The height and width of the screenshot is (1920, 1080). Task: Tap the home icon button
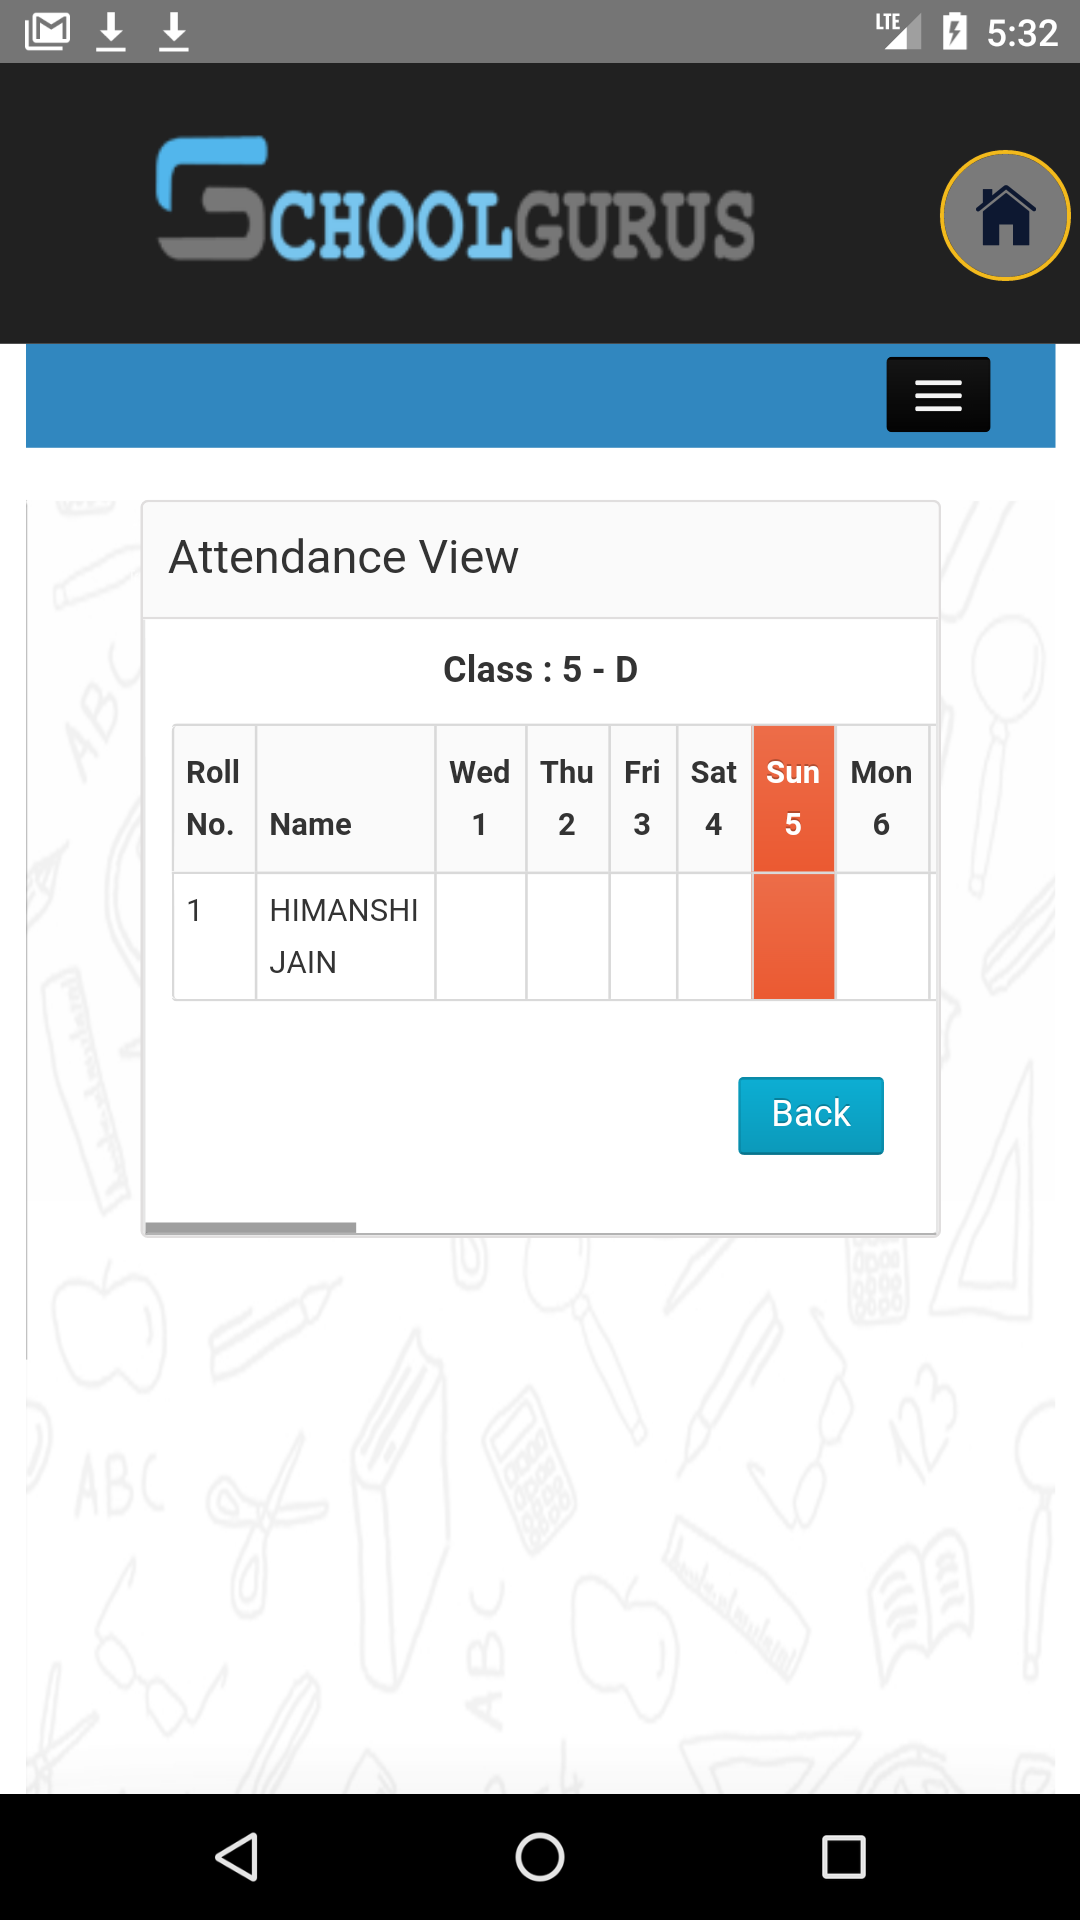[x=1004, y=216]
